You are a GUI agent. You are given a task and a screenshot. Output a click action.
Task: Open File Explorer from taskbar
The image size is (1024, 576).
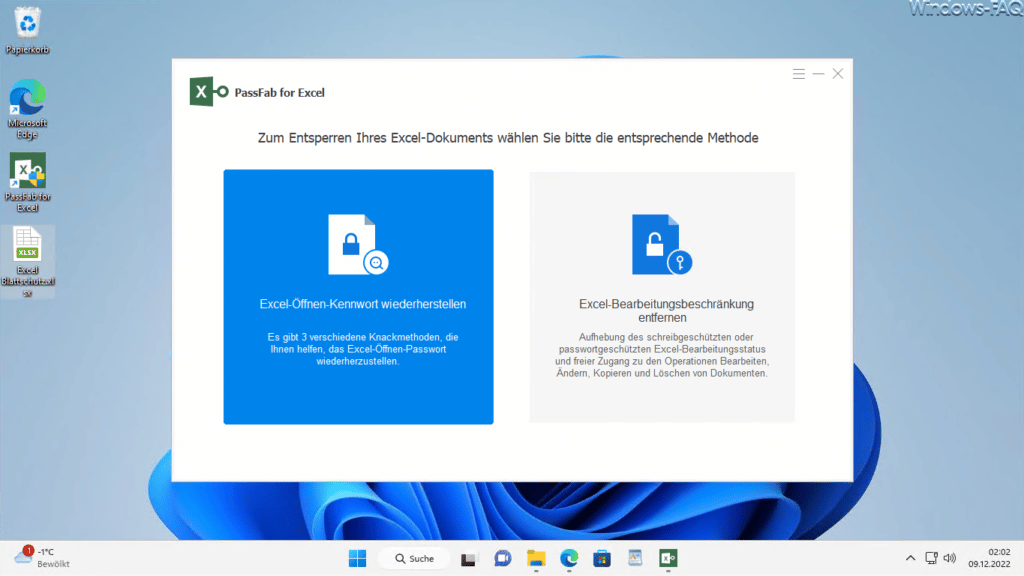click(536, 558)
